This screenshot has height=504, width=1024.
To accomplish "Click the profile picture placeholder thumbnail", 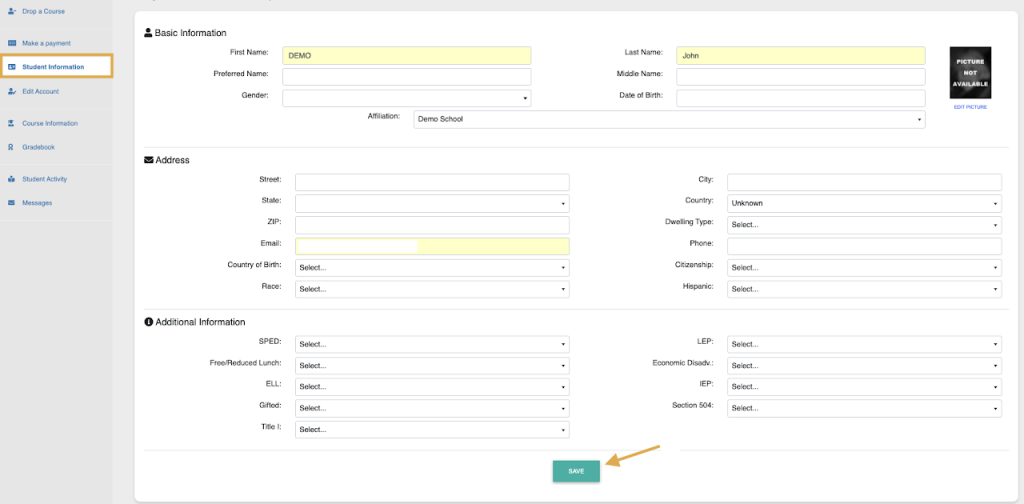I will coord(970,72).
